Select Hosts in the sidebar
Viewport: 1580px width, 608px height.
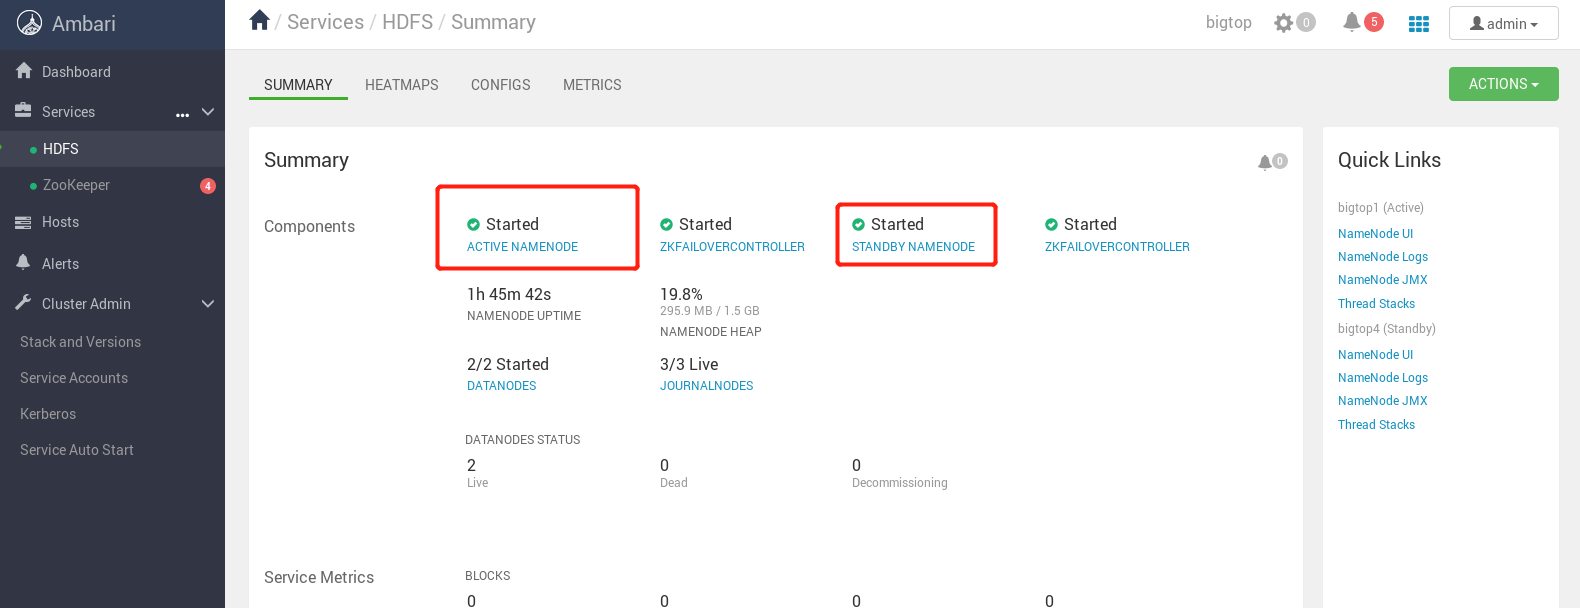point(60,222)
